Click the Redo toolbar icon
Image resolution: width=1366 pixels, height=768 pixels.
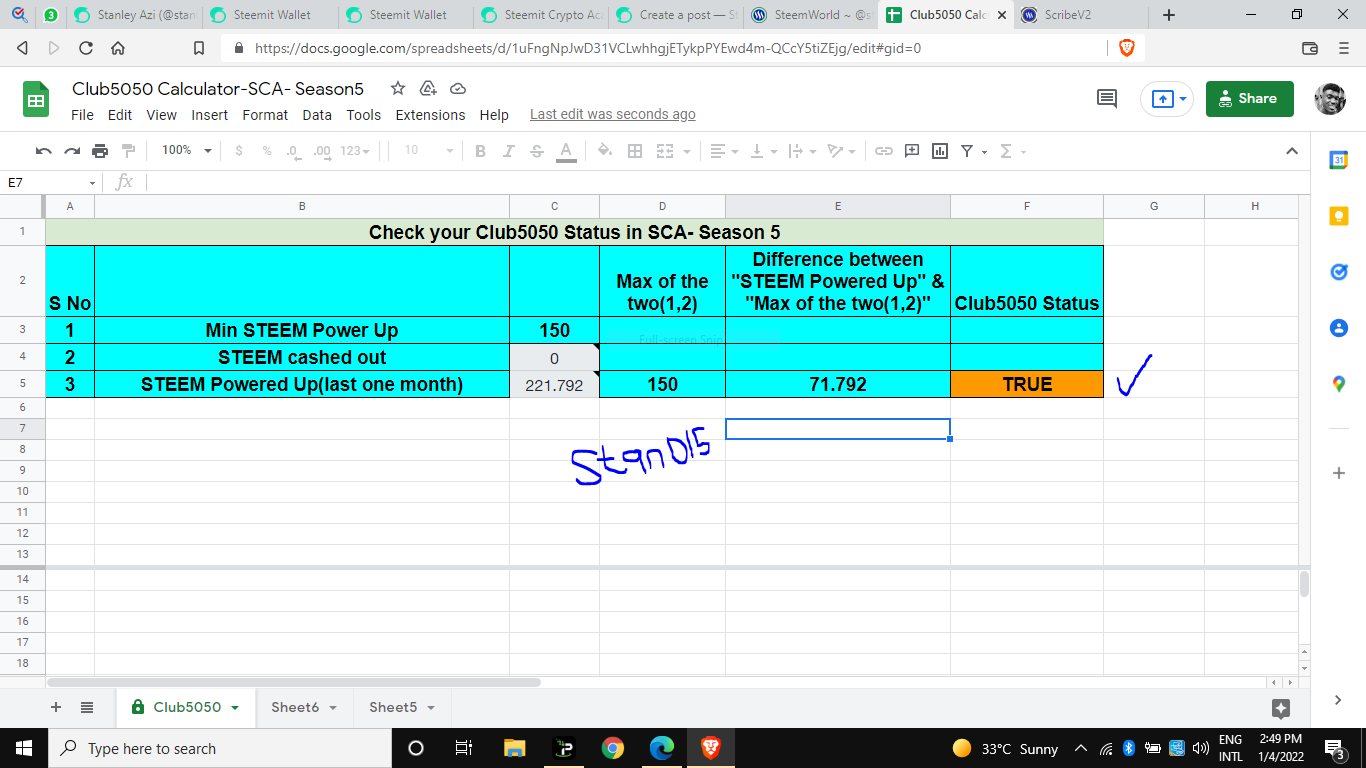pos(72,151)
